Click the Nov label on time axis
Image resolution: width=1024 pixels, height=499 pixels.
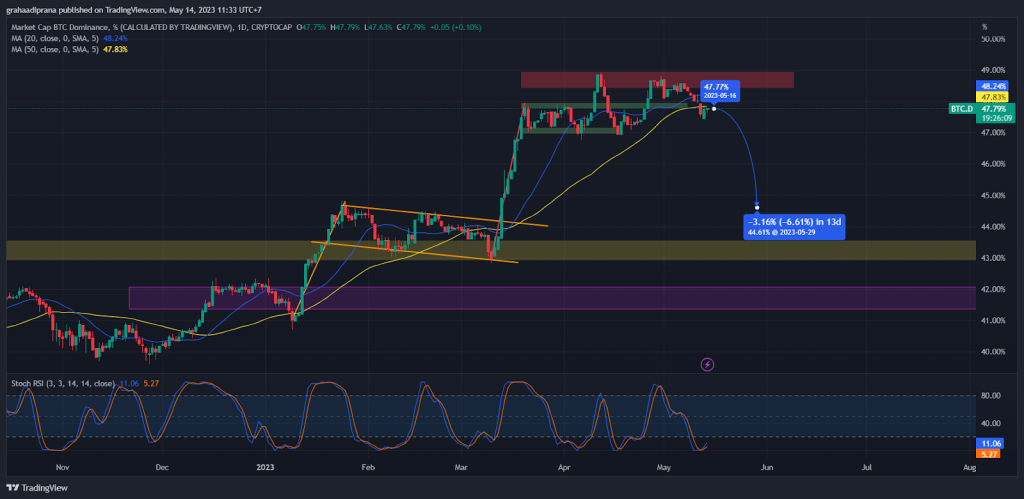click(x=63, y=468)
